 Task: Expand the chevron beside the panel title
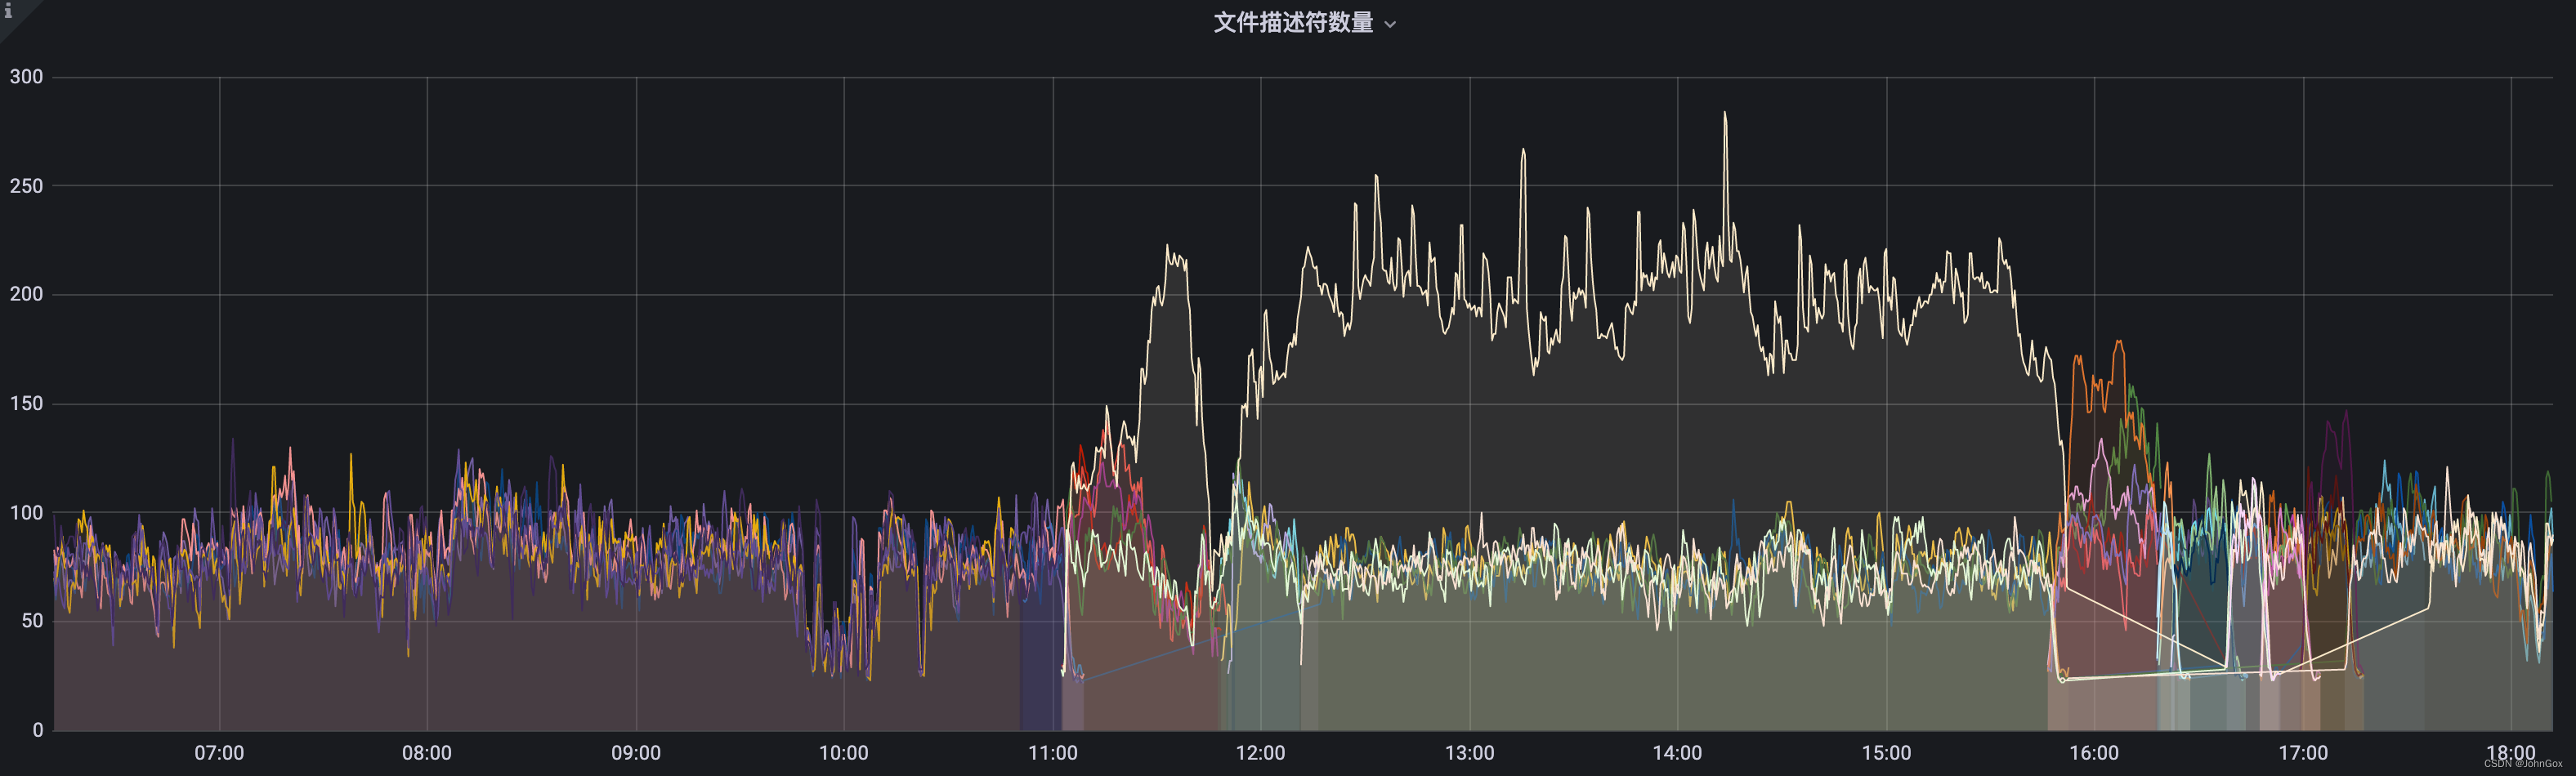(x=1390, y=25)
